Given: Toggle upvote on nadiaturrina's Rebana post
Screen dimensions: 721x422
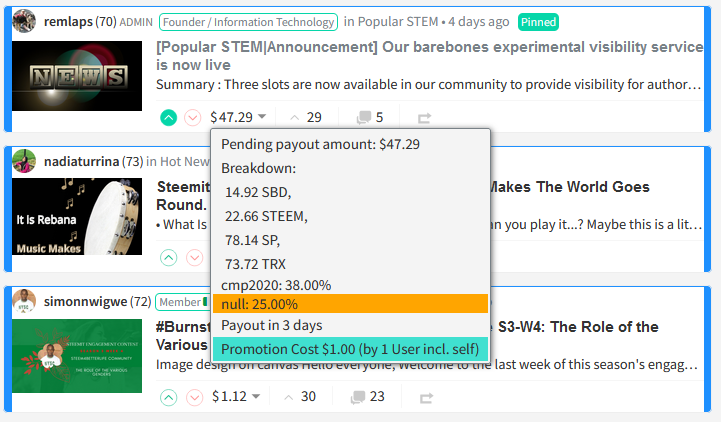Looking at the screenshot, I should click(x=169, y=258).
